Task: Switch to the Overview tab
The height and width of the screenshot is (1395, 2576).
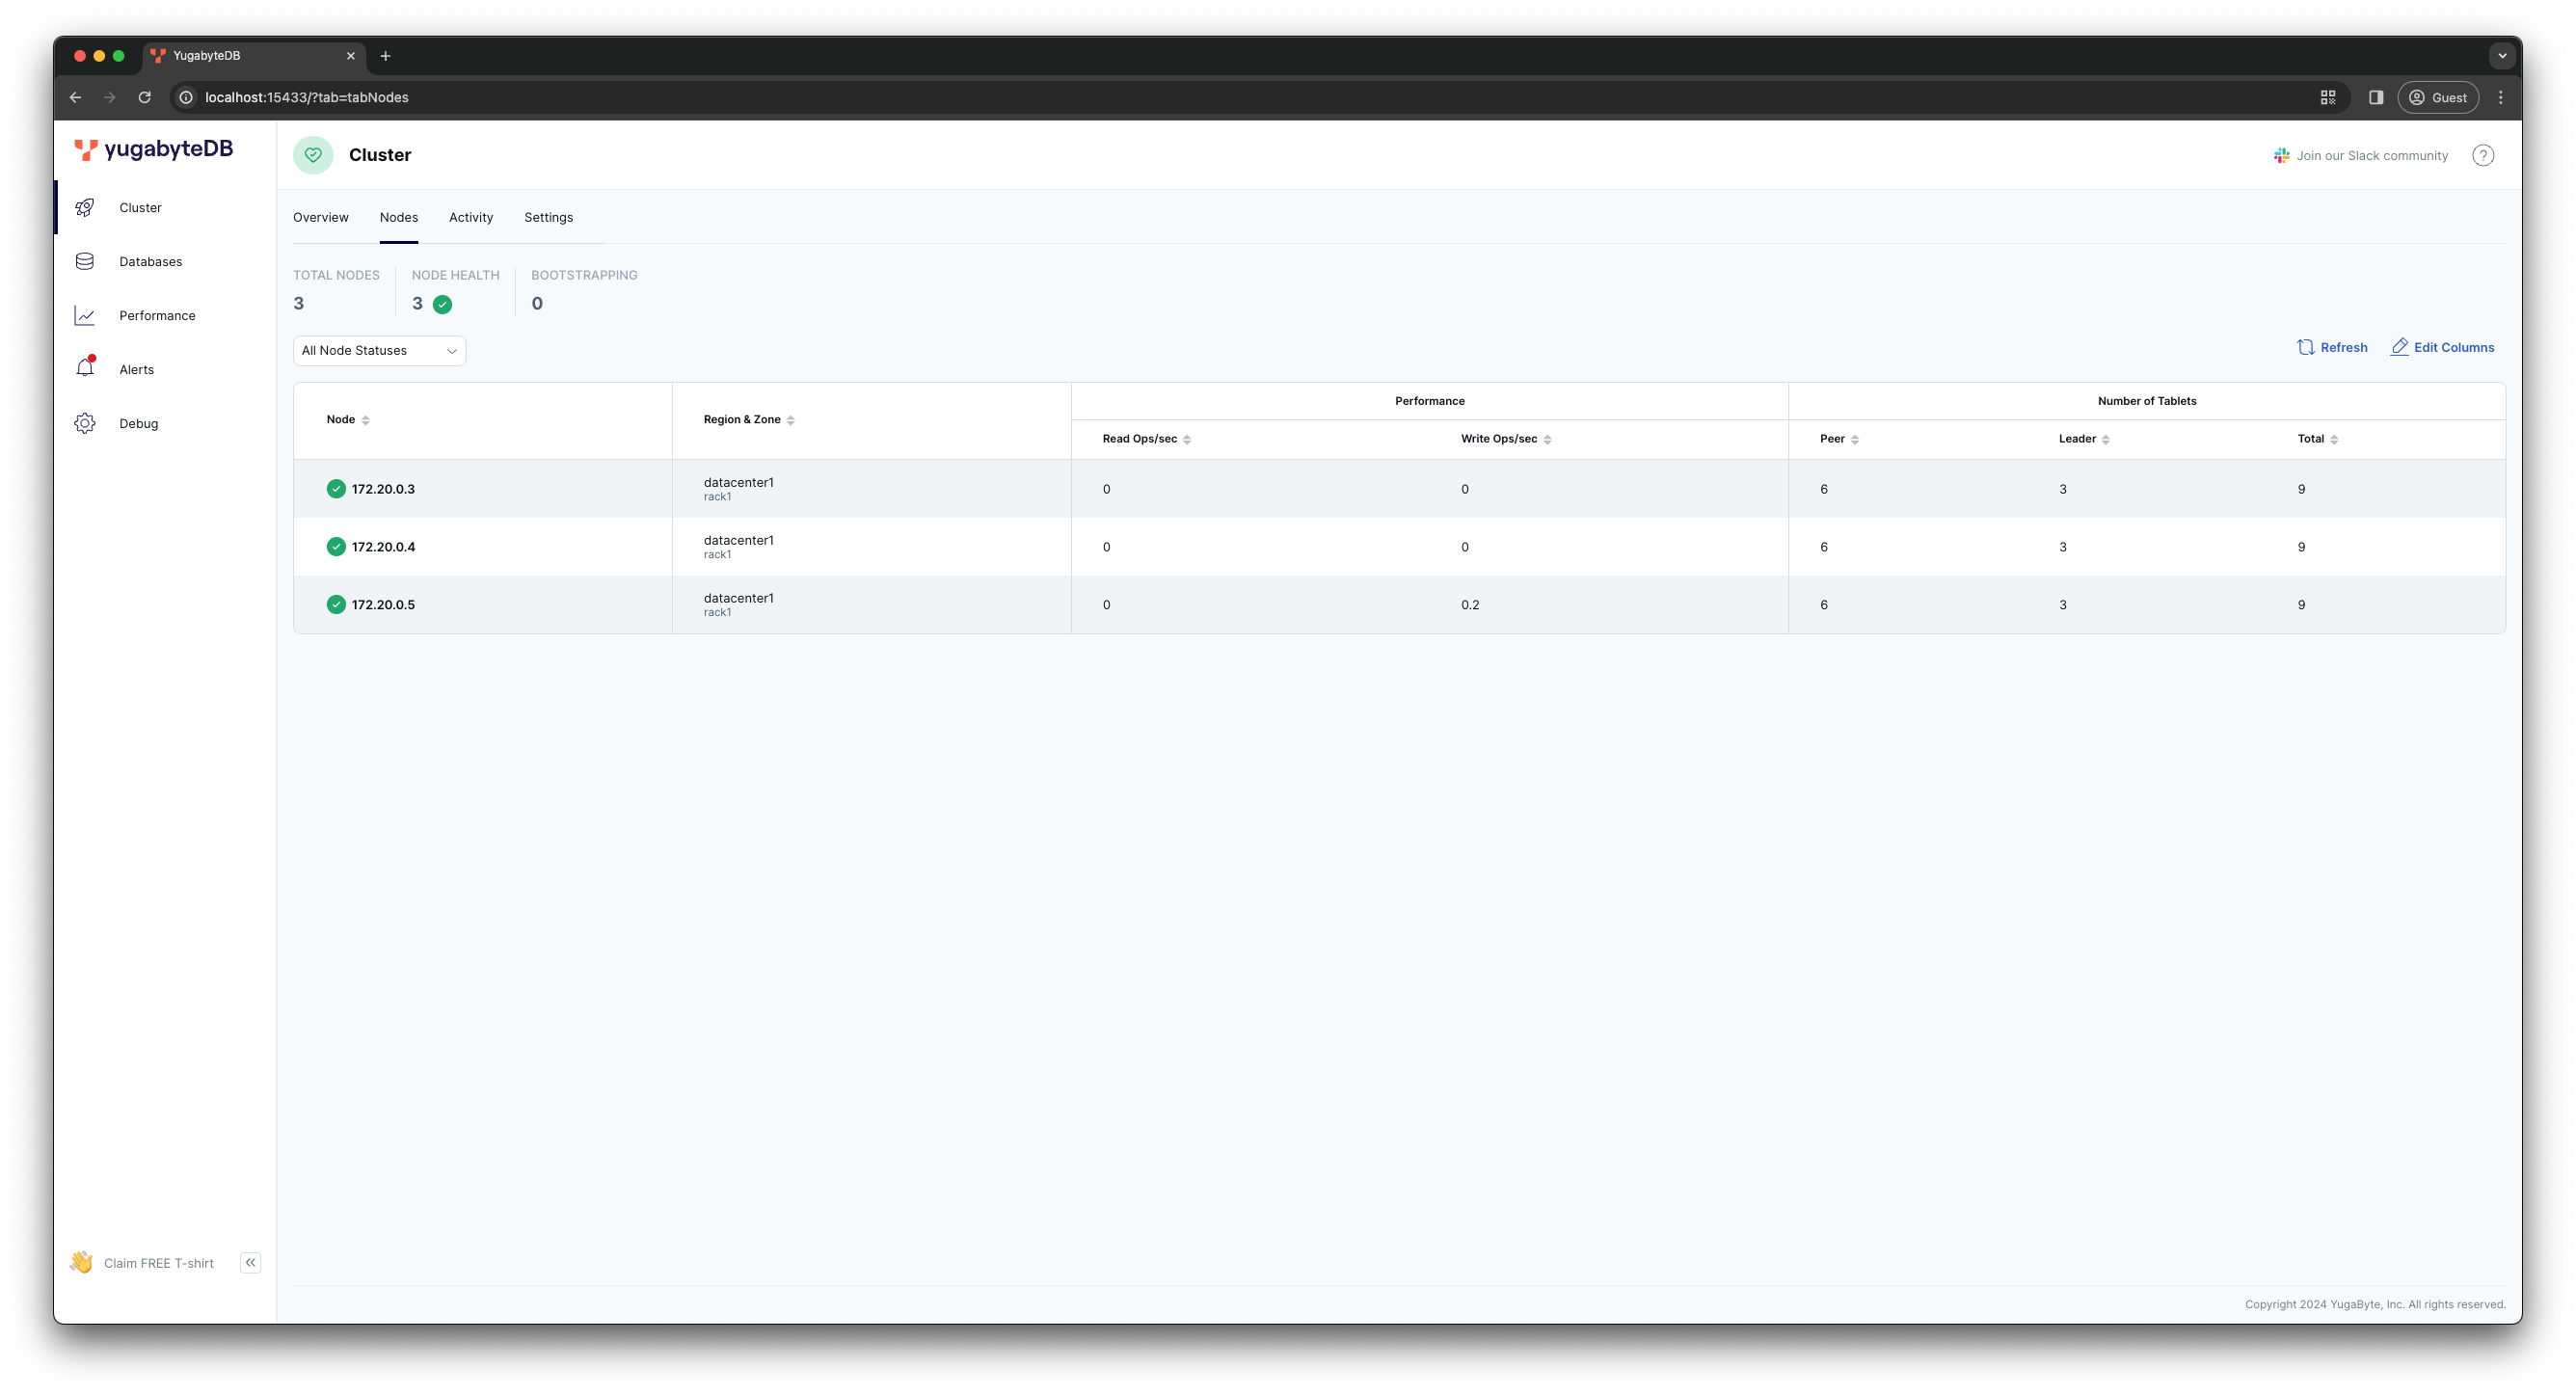Action: tap(321, 217)
